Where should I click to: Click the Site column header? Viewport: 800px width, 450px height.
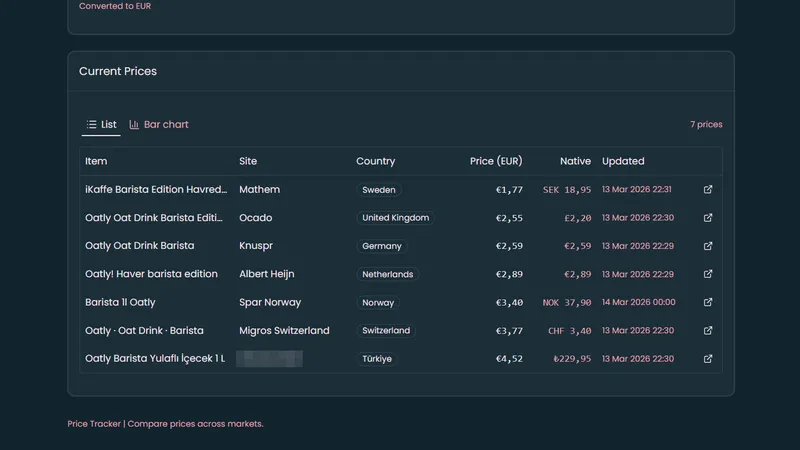[x=248, y=161]
